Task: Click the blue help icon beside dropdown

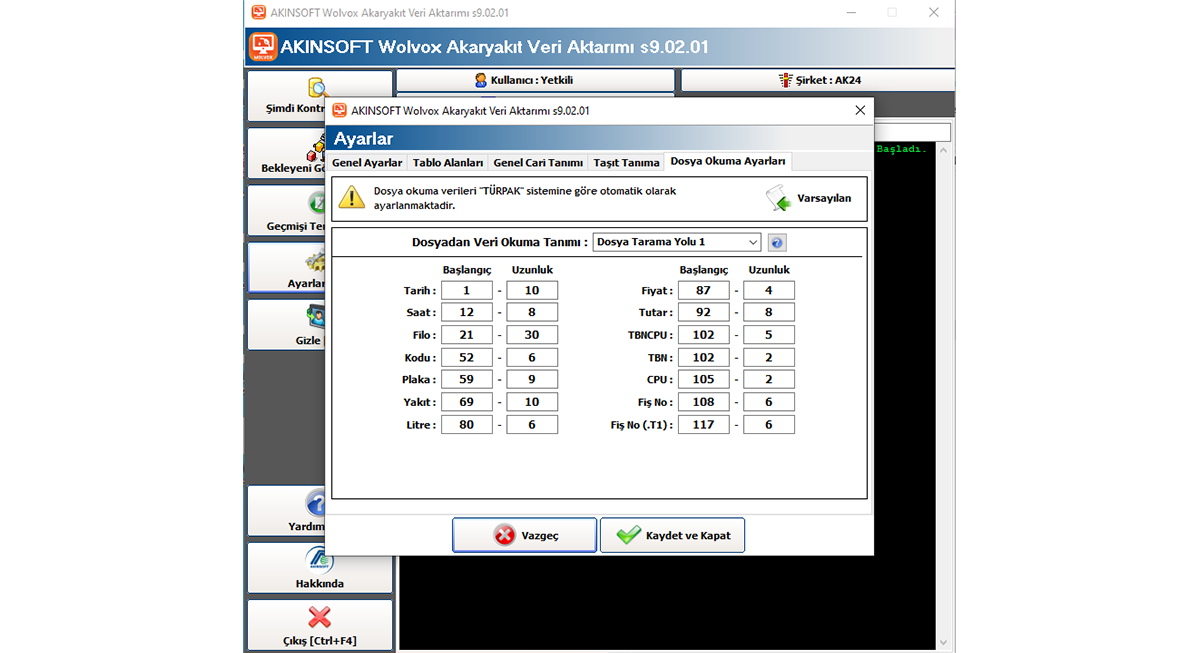Action: pos(777,242)
